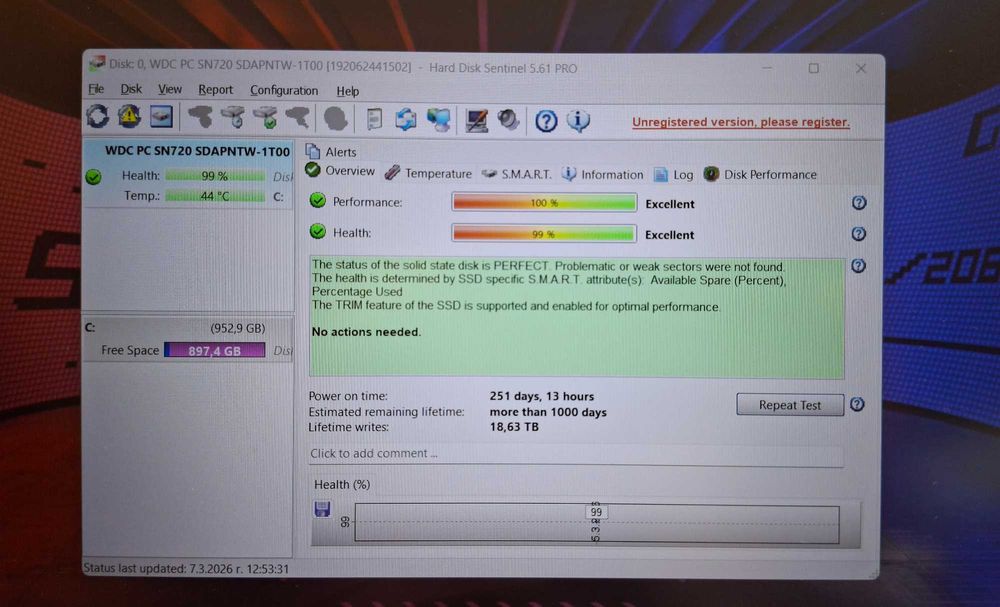Click the '251 days, 13 hours' power on value
This screenshot has height=607, width=1000.
pyautogui.click(x=541, y=397)
